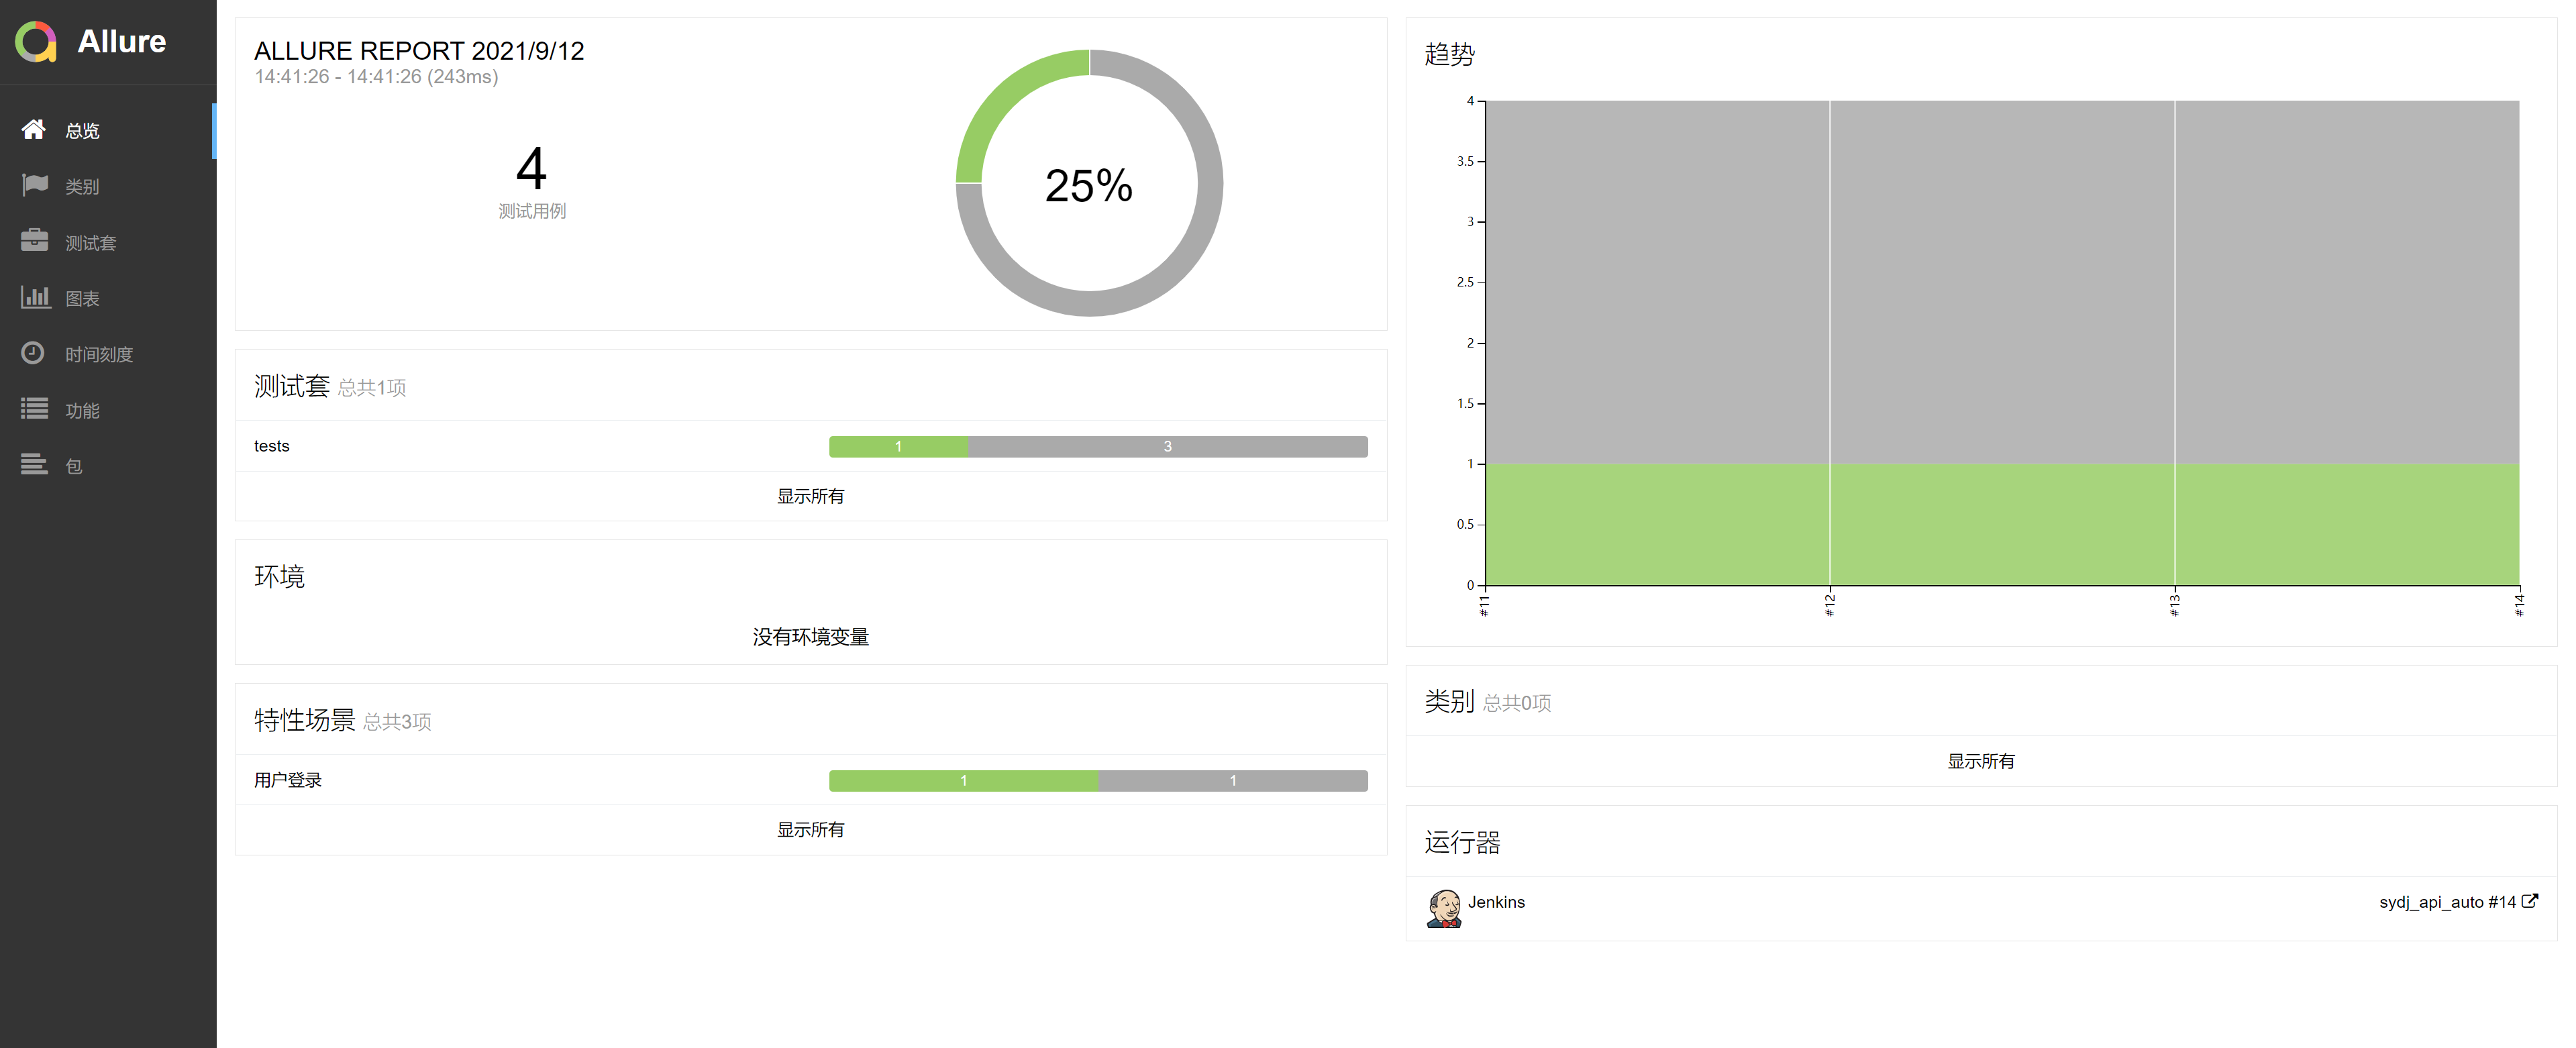
Task: Click the green passed segment of tests bar
Action: coord(898,447)
